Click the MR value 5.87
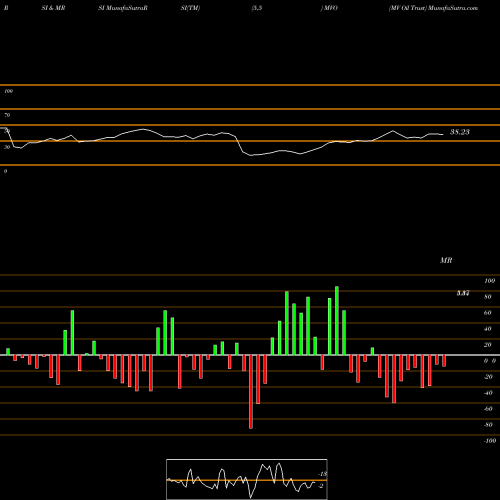This screenshot has height=500, width=500. click(x=463, y=293)
